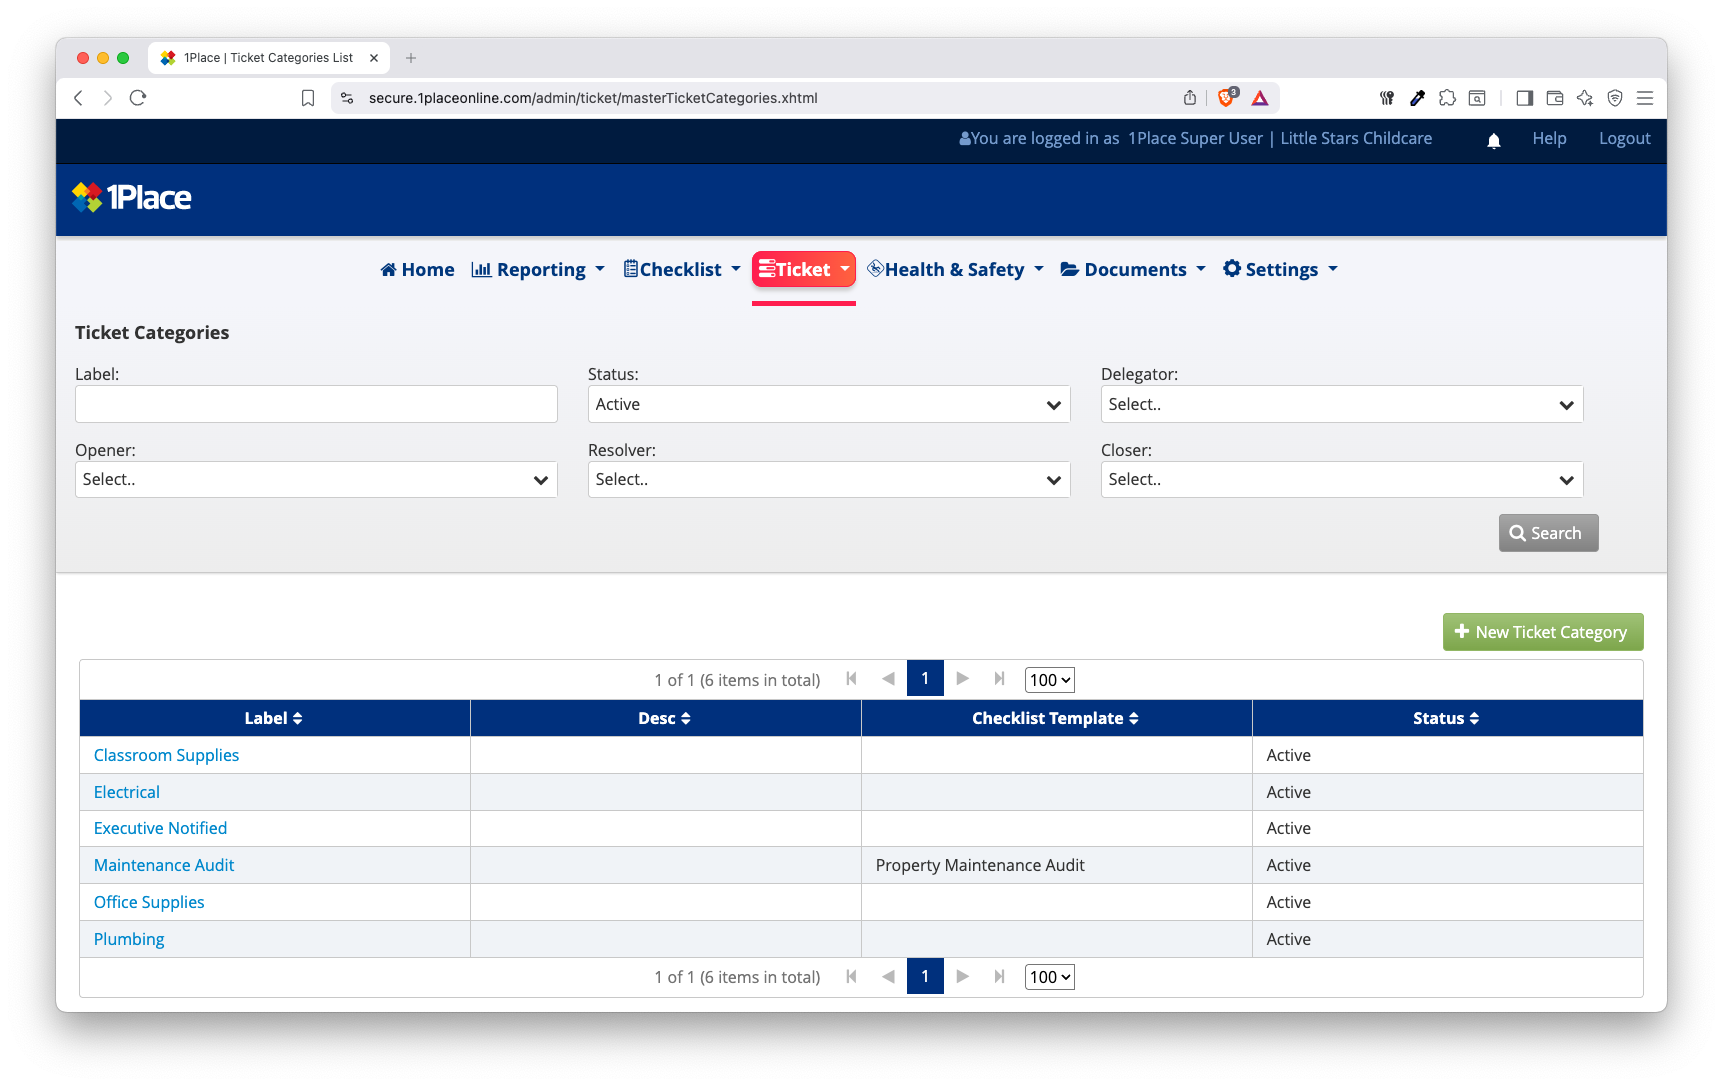Click into the Label text field

[x=316, y=404]
